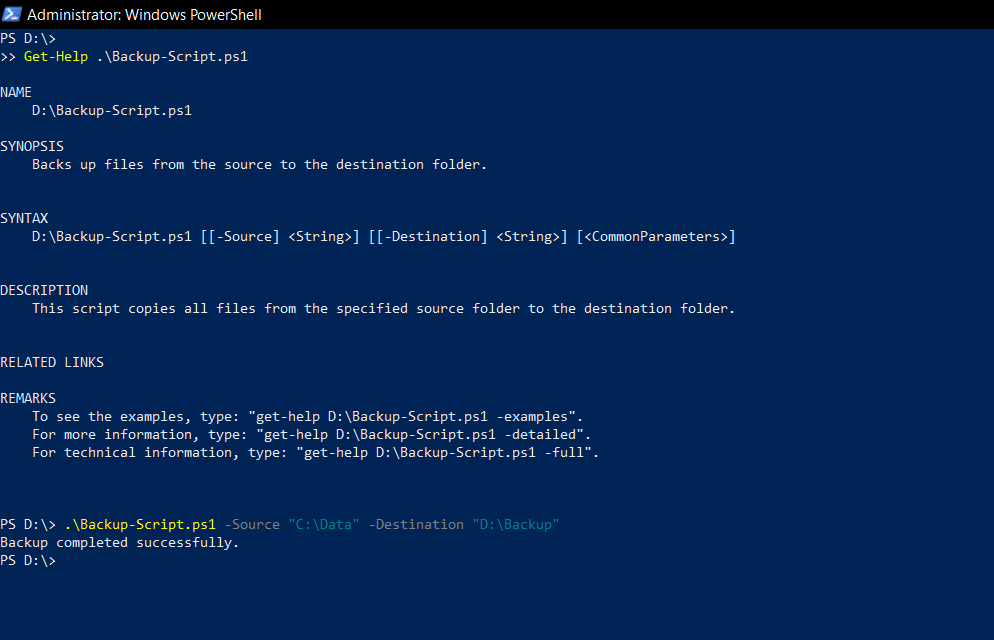The width and height of the screenshot is (994, 640).
Task: Select the NAME section heading
Action: tap(16, 93)
